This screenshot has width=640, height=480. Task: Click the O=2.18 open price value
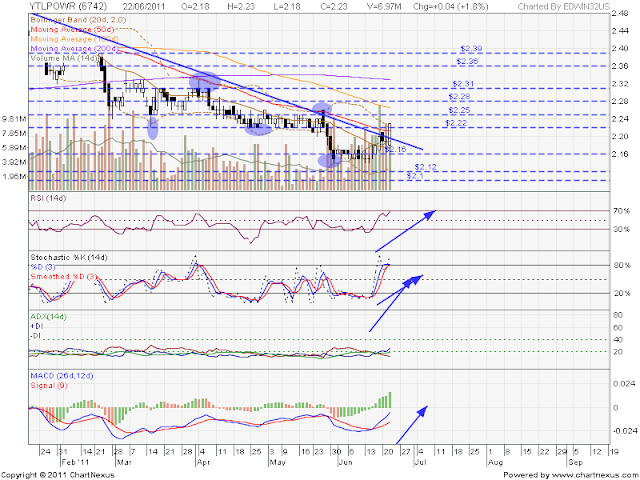pyautogui.click(x=197, y=6)
